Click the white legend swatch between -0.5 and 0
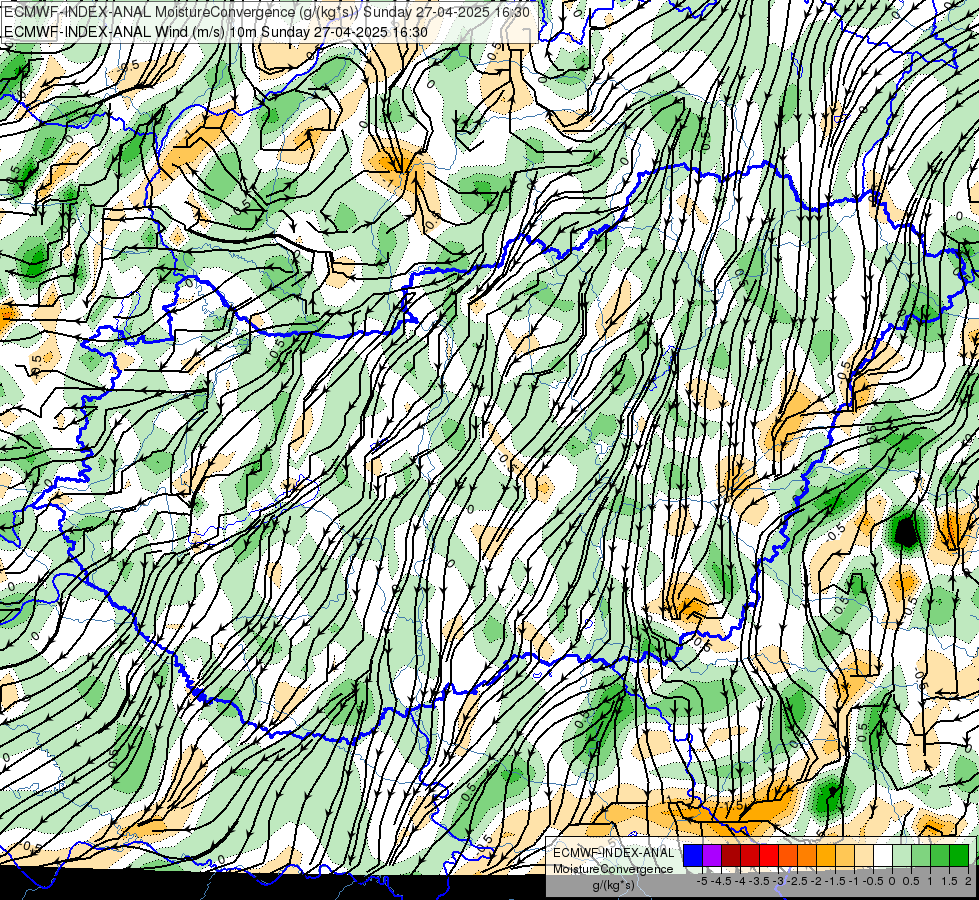Image resolution: width=979 pixels, height=900 pixels. tap(883, 855)
